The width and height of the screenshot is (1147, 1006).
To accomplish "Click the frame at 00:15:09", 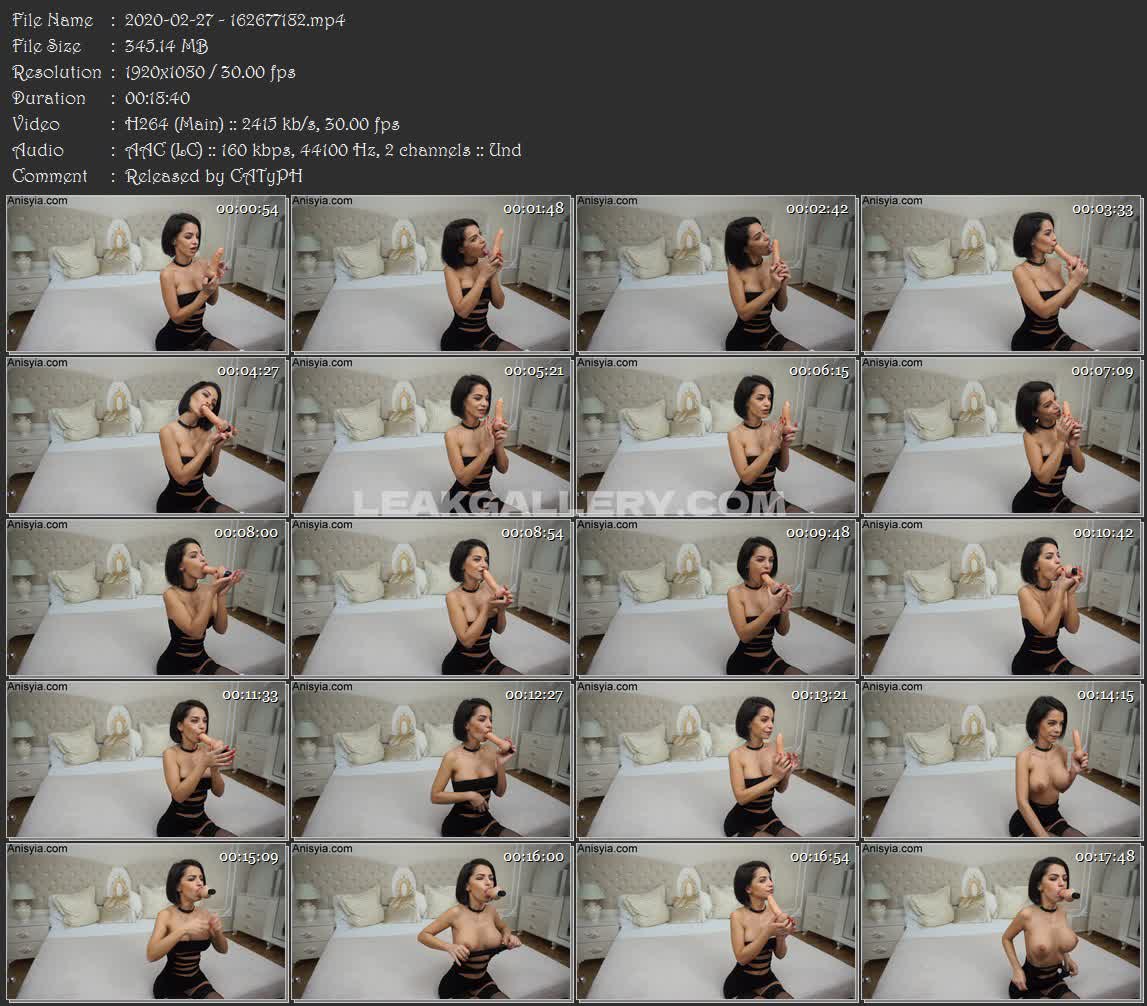I will (146, 922).
